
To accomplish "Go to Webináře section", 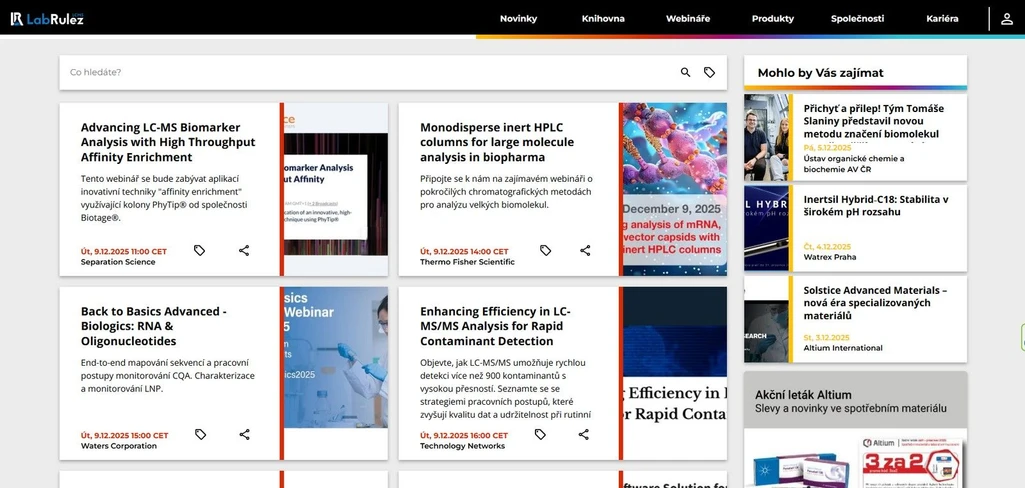I will (688, 18).
